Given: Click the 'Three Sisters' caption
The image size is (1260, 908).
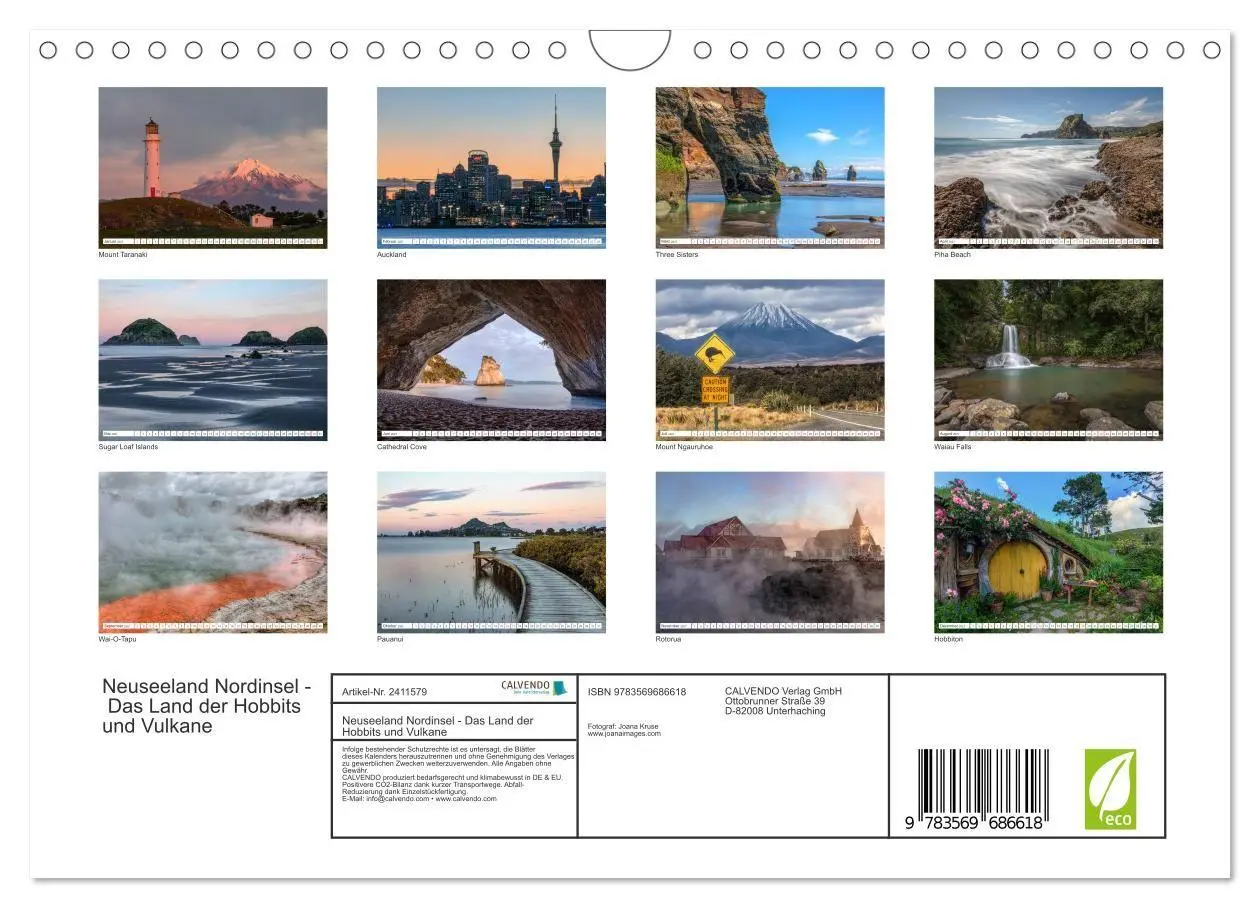Looking at the screenshot, I should point(677,255).
